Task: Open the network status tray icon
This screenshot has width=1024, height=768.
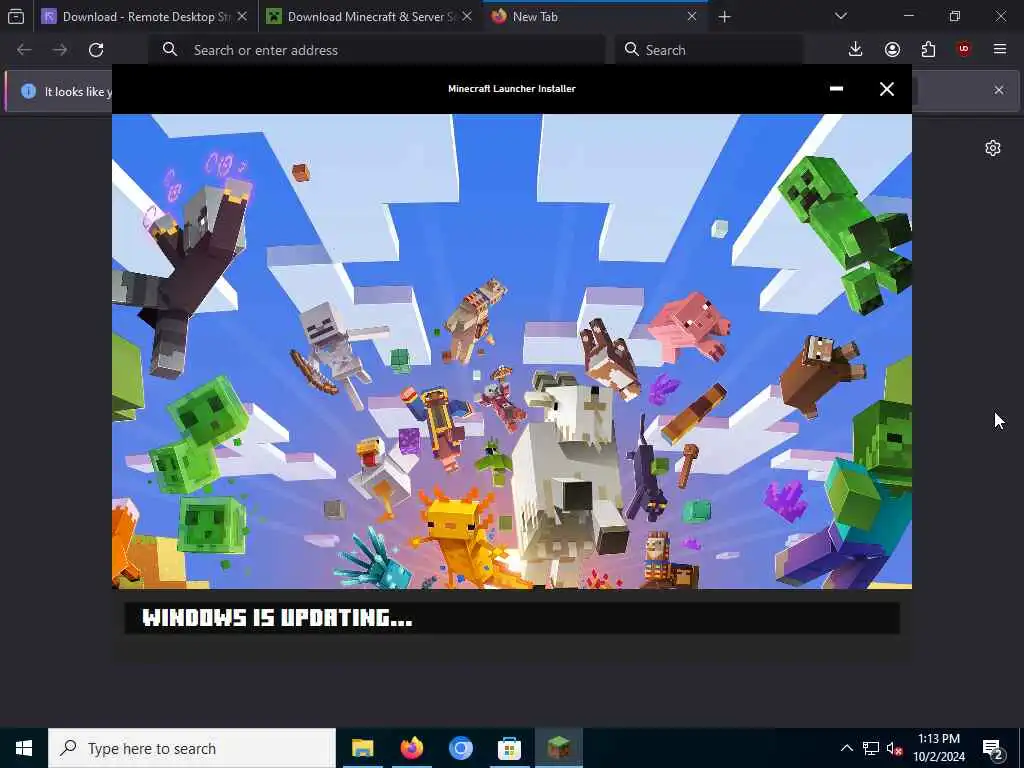Action: tap(871, 748)
